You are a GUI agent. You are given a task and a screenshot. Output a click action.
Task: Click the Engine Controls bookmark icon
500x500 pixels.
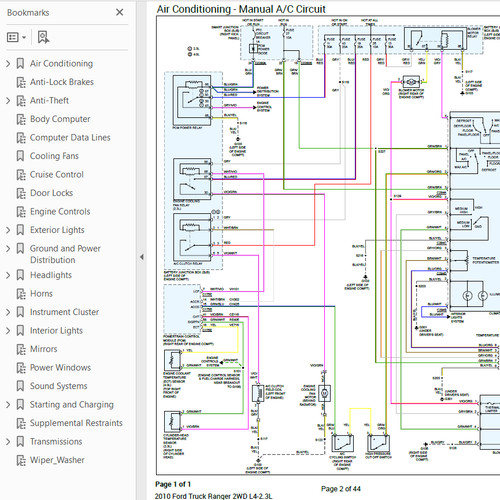coord(21,212)
